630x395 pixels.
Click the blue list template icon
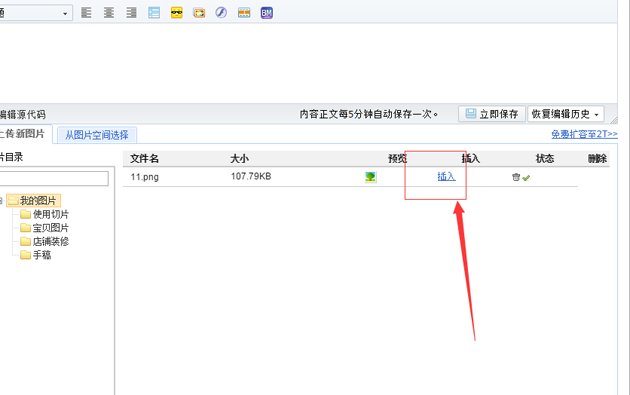pyautogui.click(x=154, y=13)
